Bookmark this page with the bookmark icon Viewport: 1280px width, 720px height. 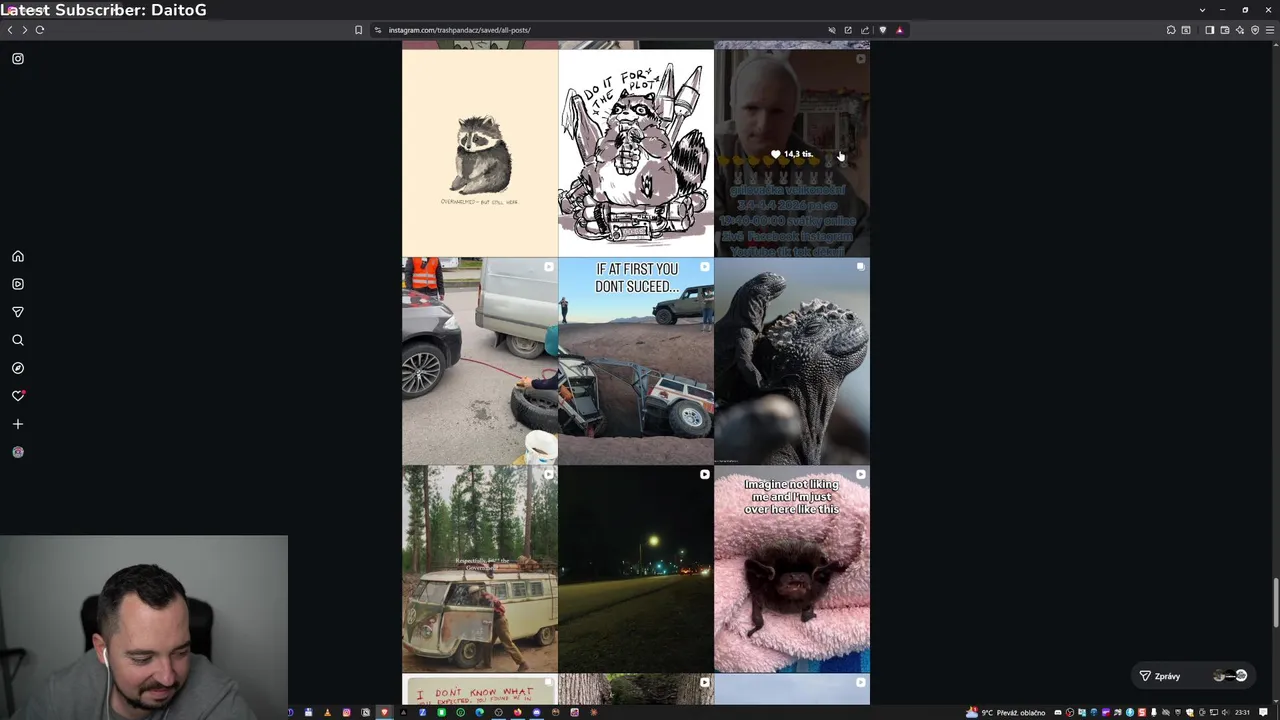358,30
